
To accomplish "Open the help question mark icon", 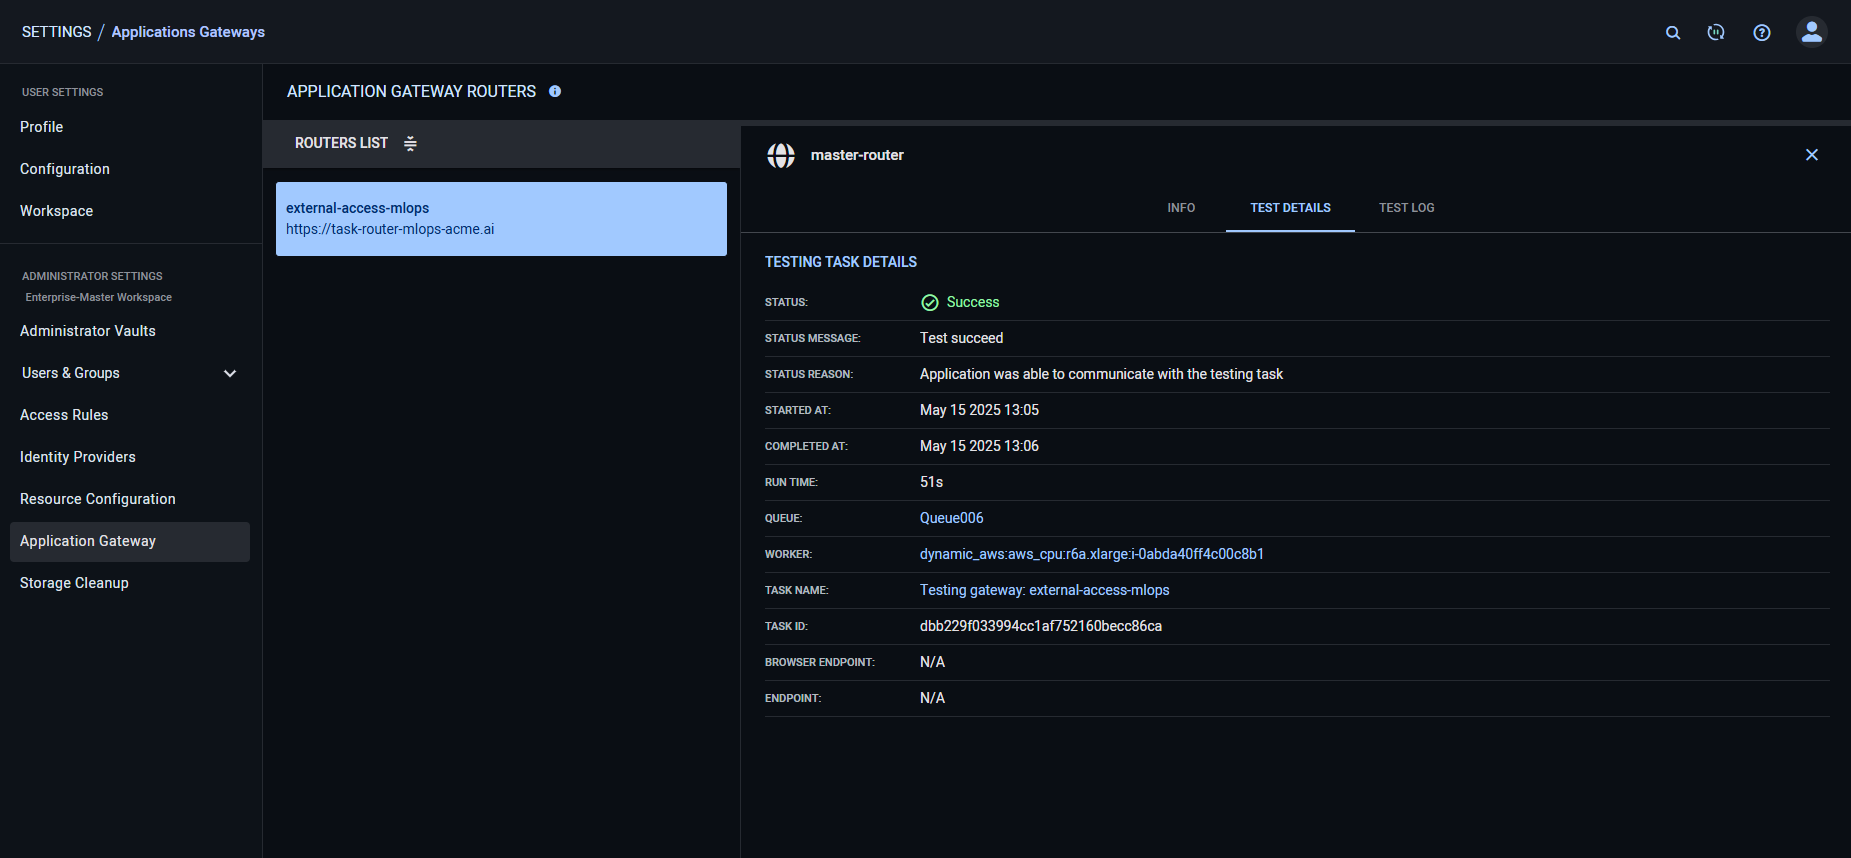I will pos(1761,33).
